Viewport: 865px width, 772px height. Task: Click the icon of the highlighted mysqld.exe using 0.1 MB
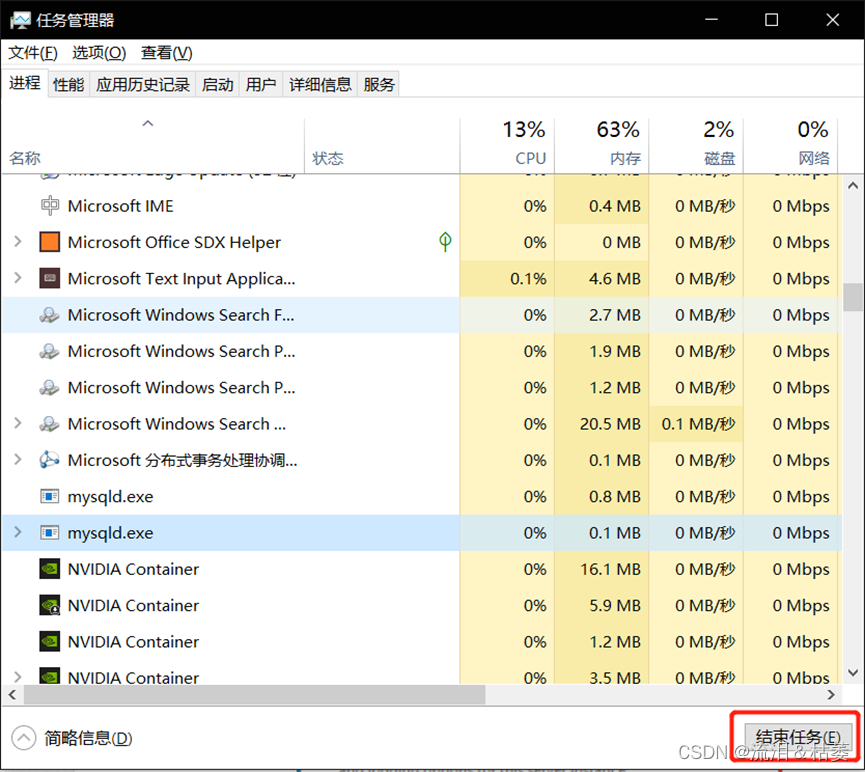(50, 533)
